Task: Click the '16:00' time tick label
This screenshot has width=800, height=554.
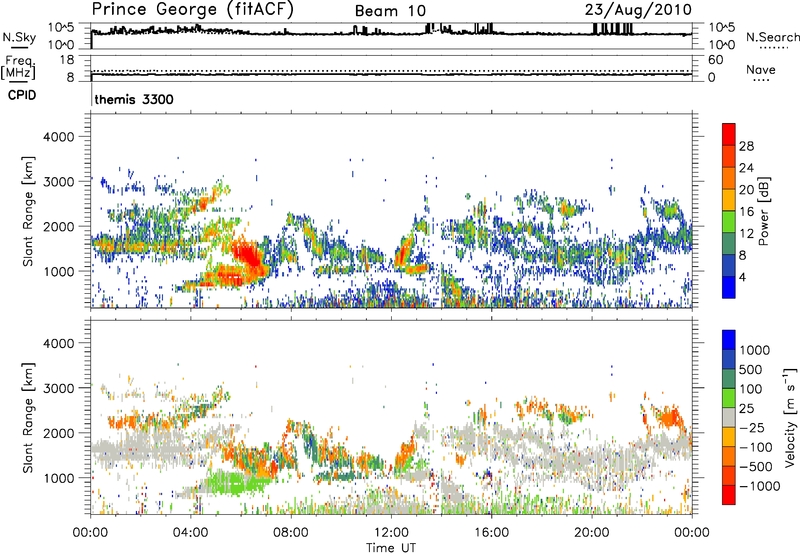Action: [x=491, y=533]
